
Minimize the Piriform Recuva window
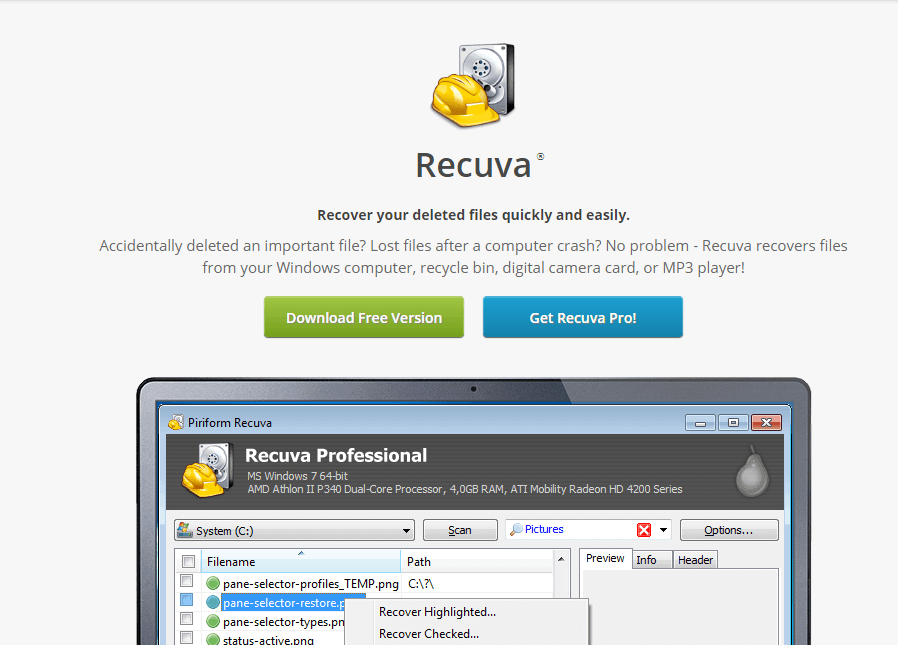click(700, 423)
